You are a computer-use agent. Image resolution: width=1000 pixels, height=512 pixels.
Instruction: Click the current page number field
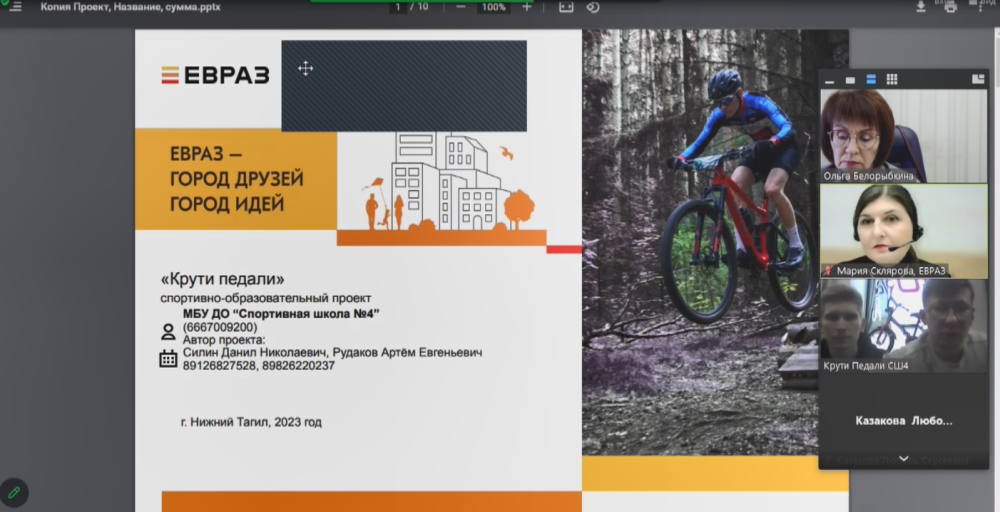[399, 7]
